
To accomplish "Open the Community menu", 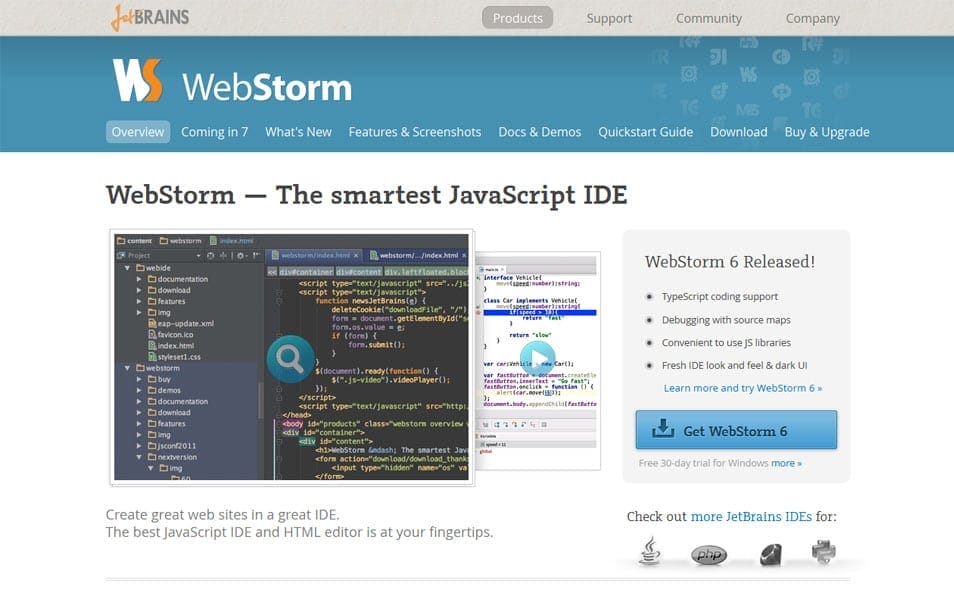I will (709, 17).
